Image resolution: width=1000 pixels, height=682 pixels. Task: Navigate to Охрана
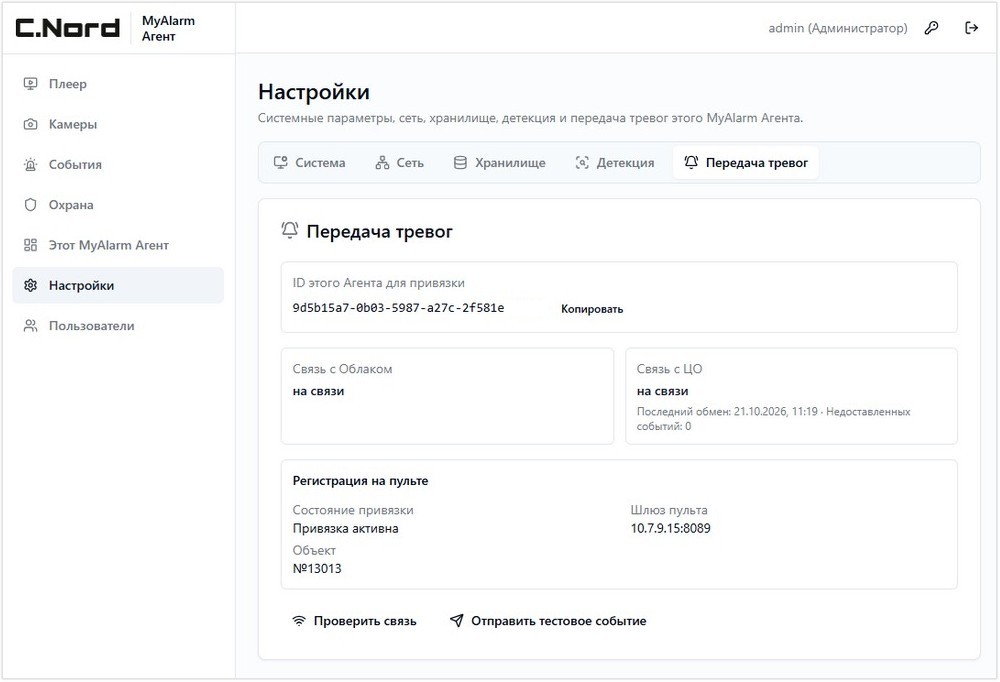[x=118, y=205]
